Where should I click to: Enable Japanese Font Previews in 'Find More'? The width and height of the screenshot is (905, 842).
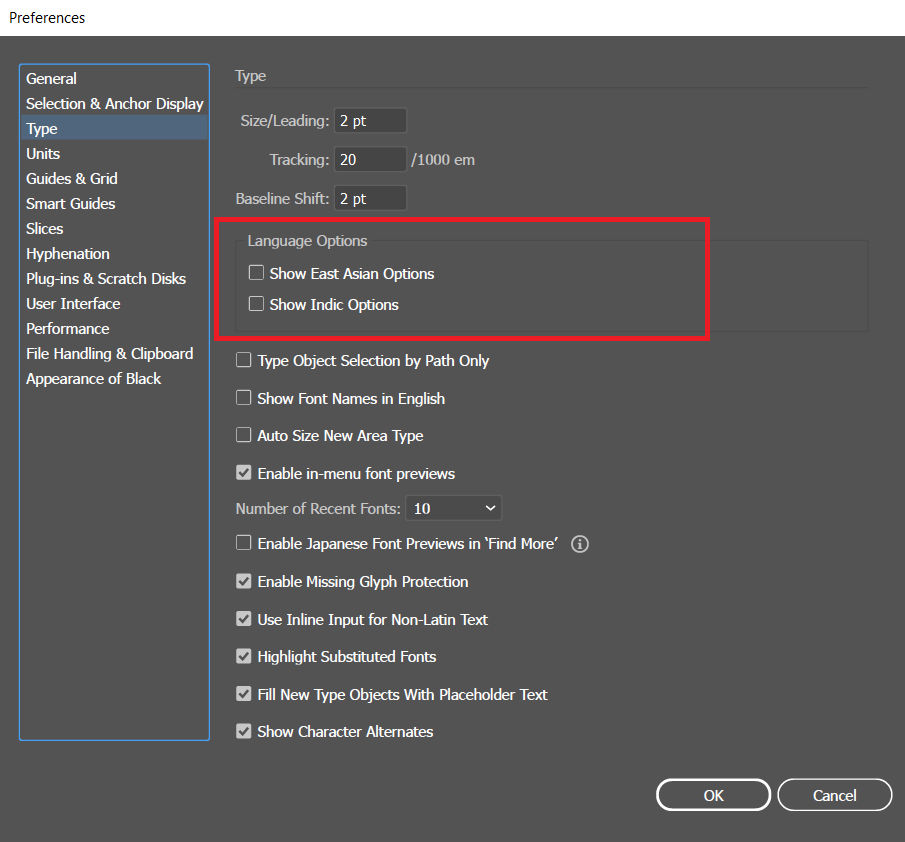pos(243,543)
